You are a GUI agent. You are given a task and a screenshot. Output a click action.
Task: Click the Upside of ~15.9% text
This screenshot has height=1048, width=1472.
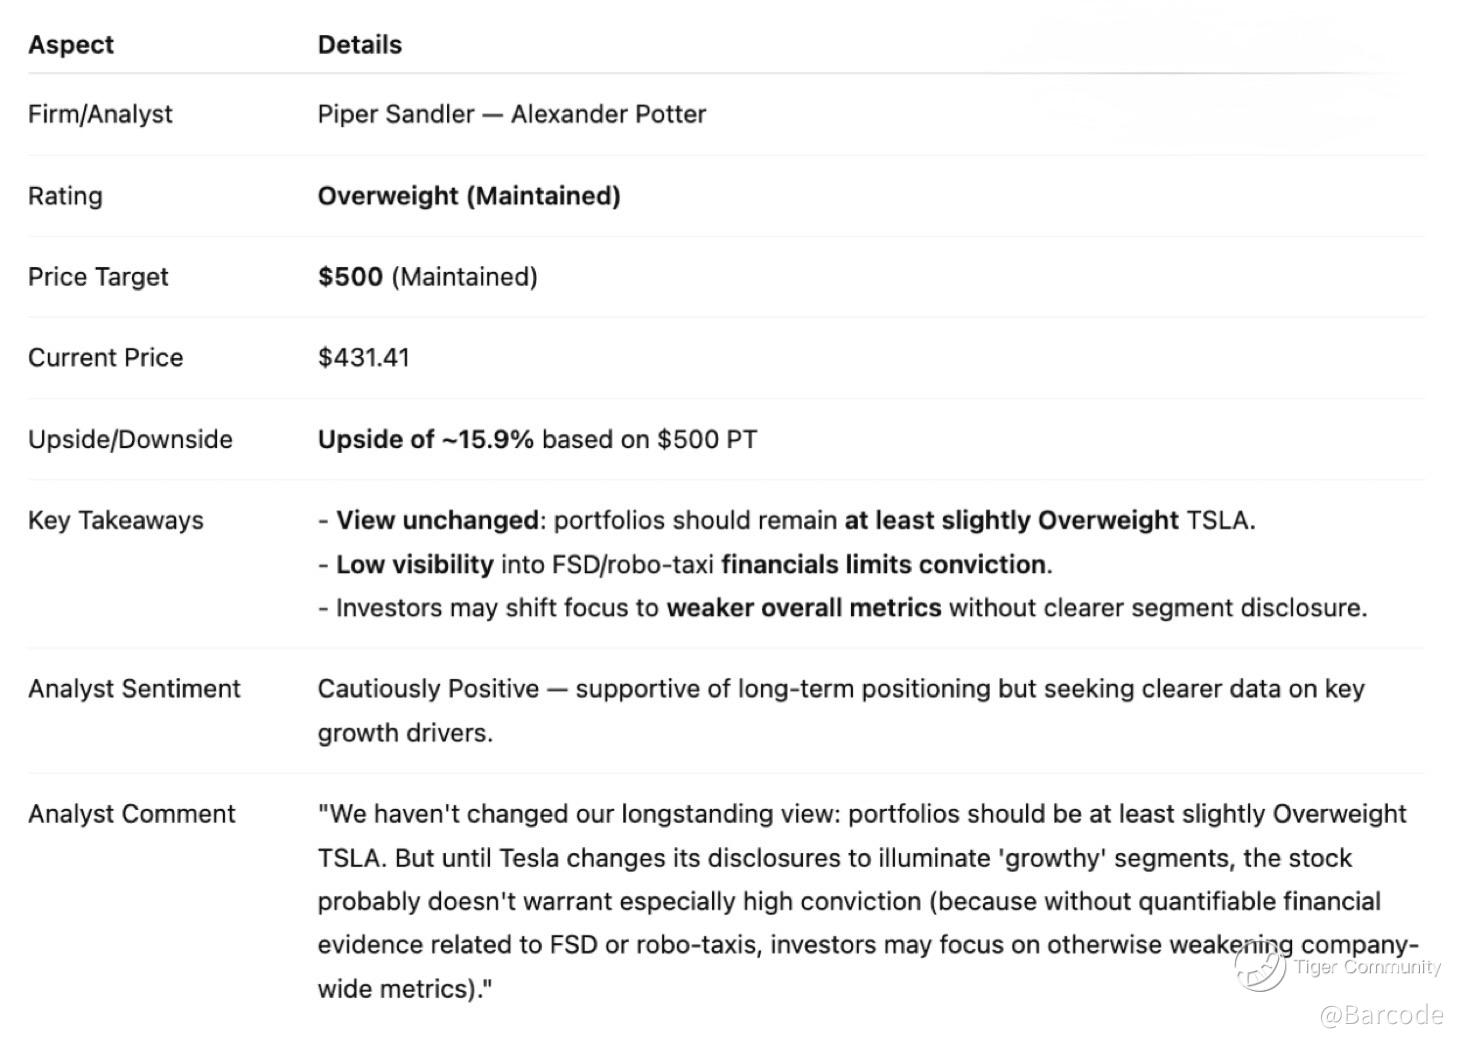click(426, 439)
